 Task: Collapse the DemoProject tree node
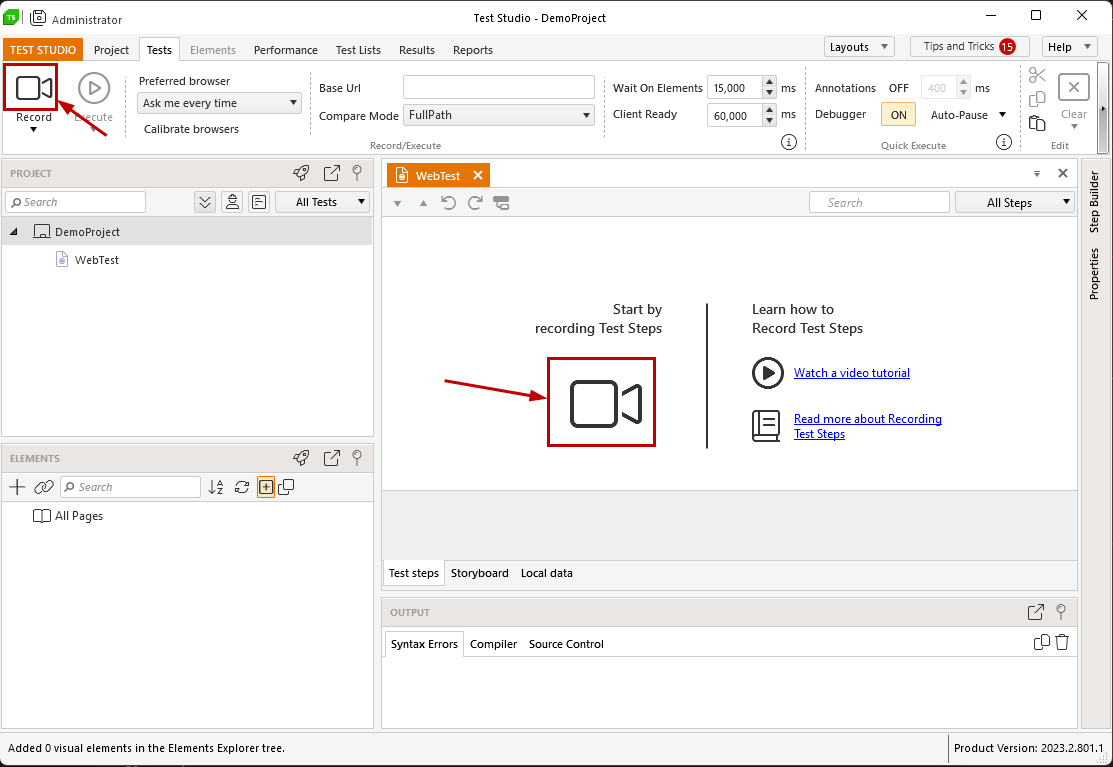coord(13,231)
